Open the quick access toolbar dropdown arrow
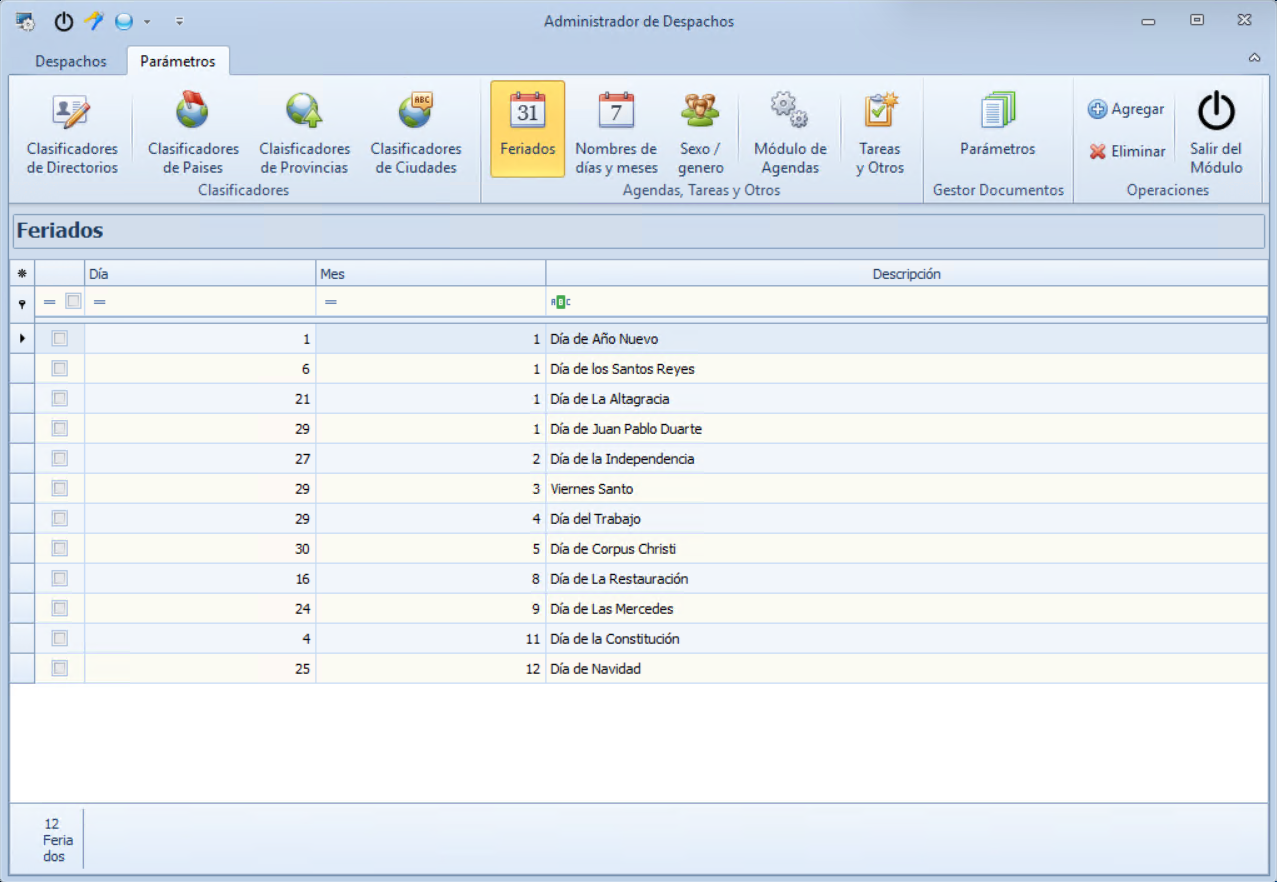 [178, 21]
